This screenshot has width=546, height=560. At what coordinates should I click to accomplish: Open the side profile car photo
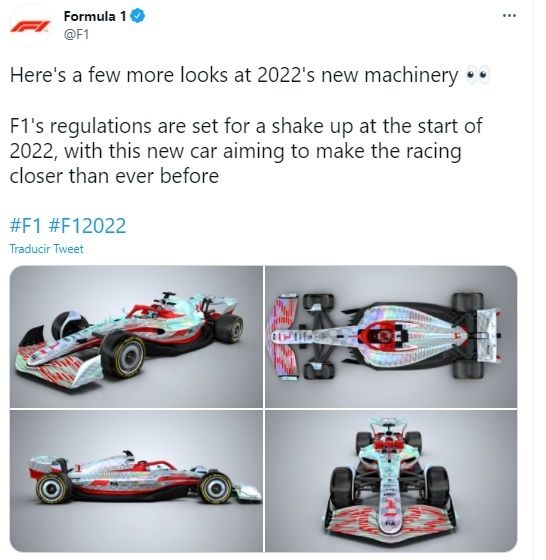136,481
